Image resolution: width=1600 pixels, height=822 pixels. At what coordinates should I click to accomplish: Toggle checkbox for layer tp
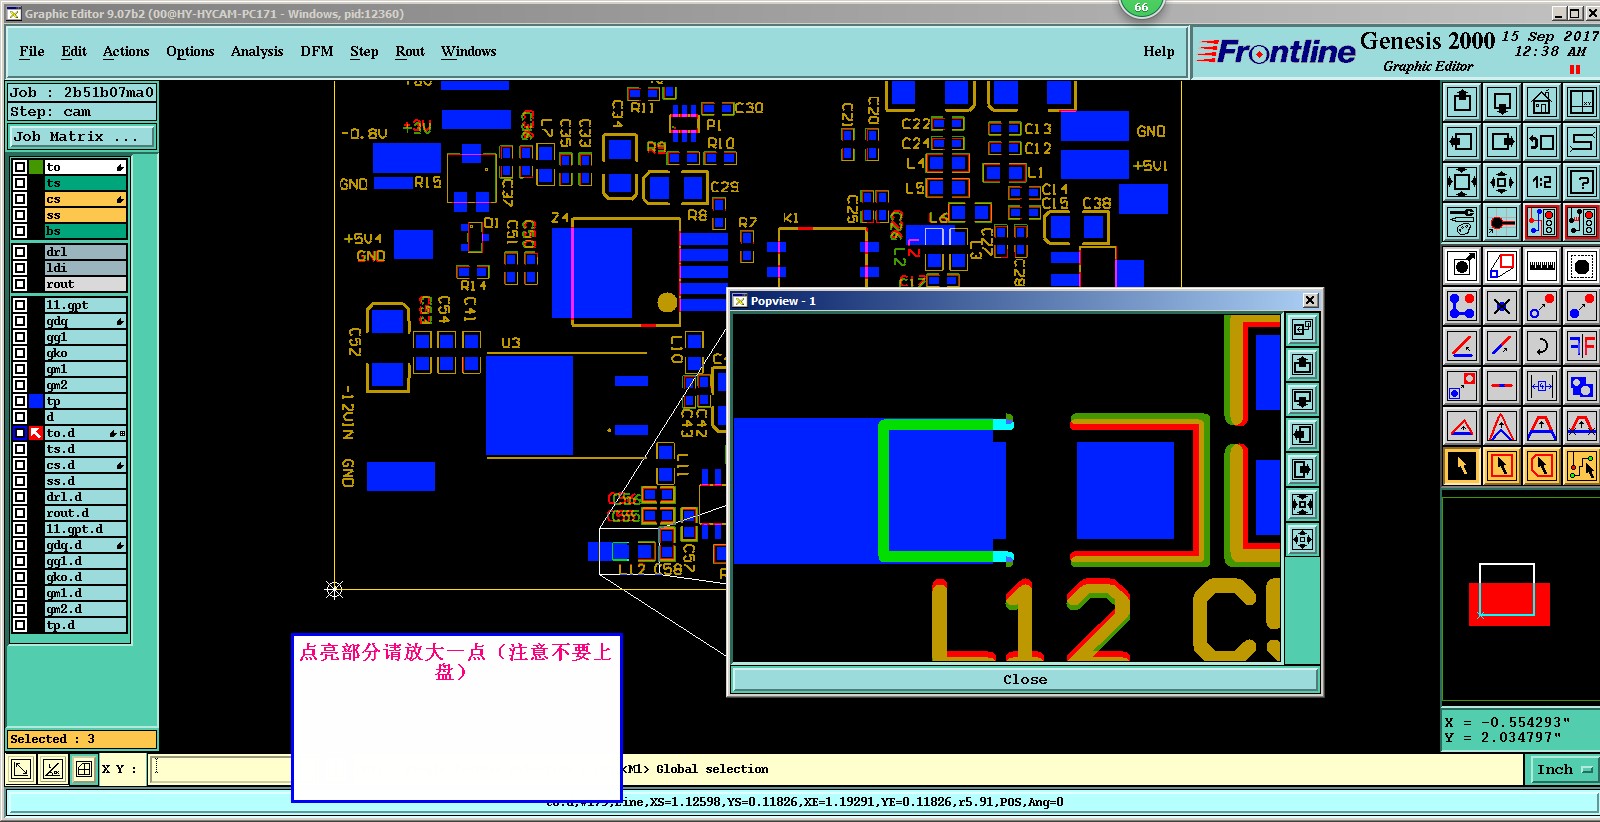20,401
